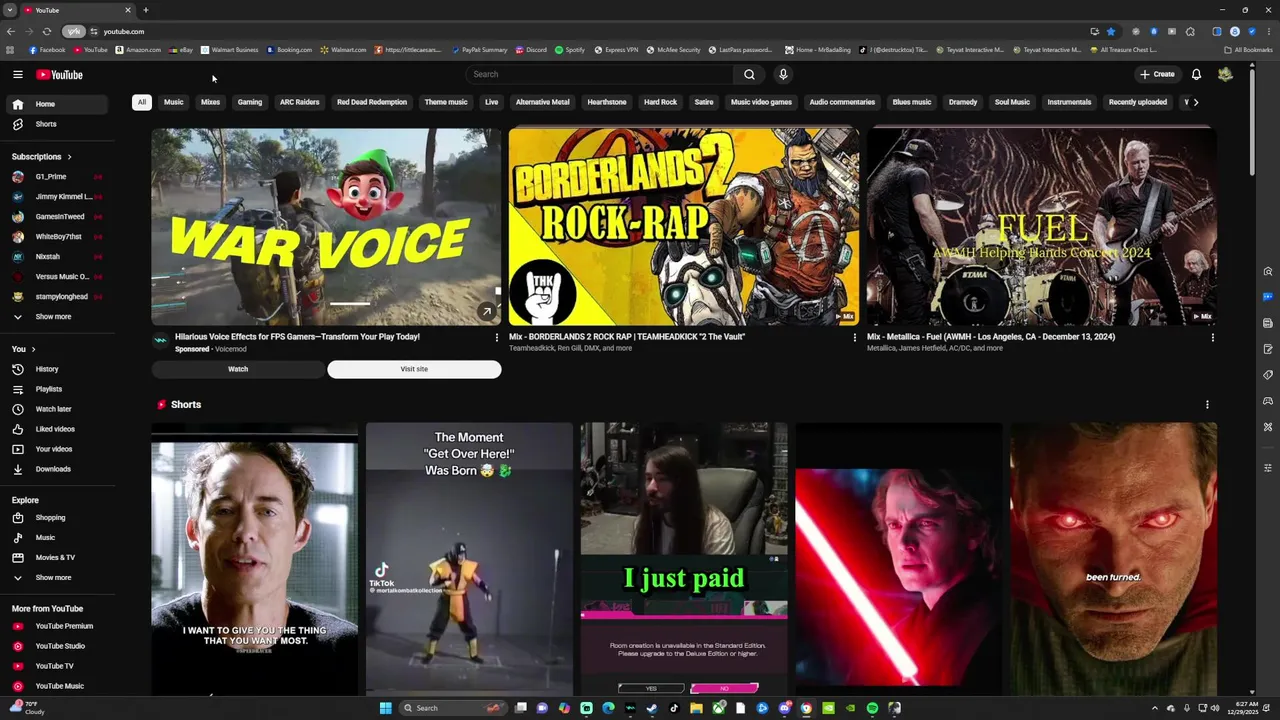The image size is (1280, 720).
Task: Open the Borderlands 2 Rock-Rap thumbnail
Action: [684, 227]
